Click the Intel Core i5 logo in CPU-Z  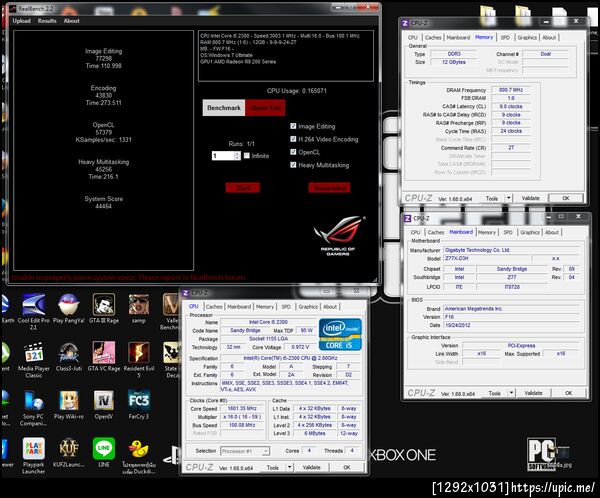(340, 334)
